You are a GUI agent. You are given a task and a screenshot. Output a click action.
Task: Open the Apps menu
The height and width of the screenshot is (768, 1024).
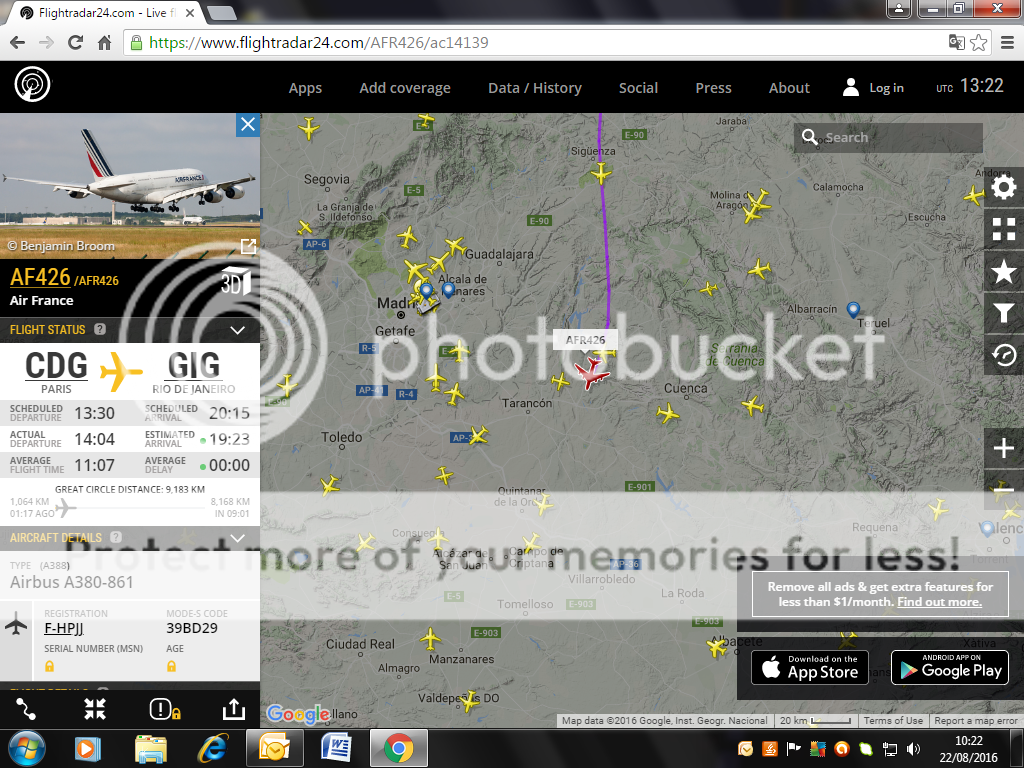pyautogui.click(x=306, y=88)
